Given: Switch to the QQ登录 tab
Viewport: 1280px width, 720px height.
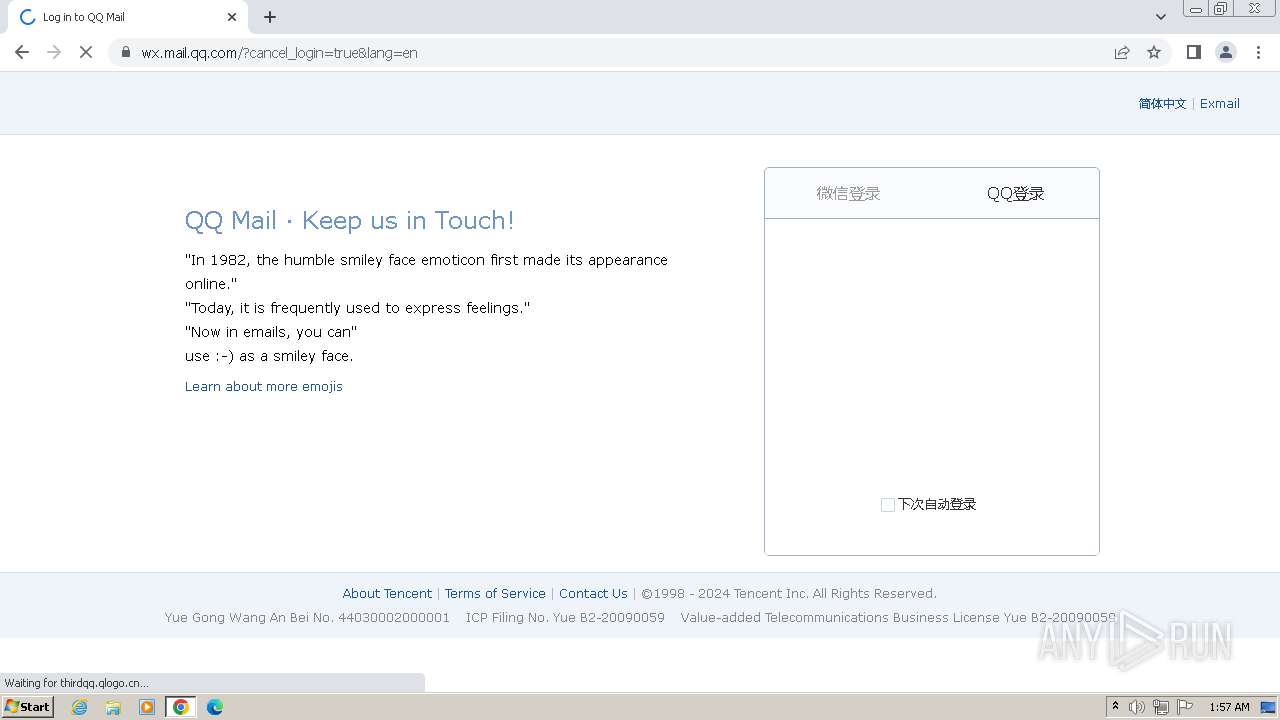Looking at the screenshot, I should [x=1015, y=194].
